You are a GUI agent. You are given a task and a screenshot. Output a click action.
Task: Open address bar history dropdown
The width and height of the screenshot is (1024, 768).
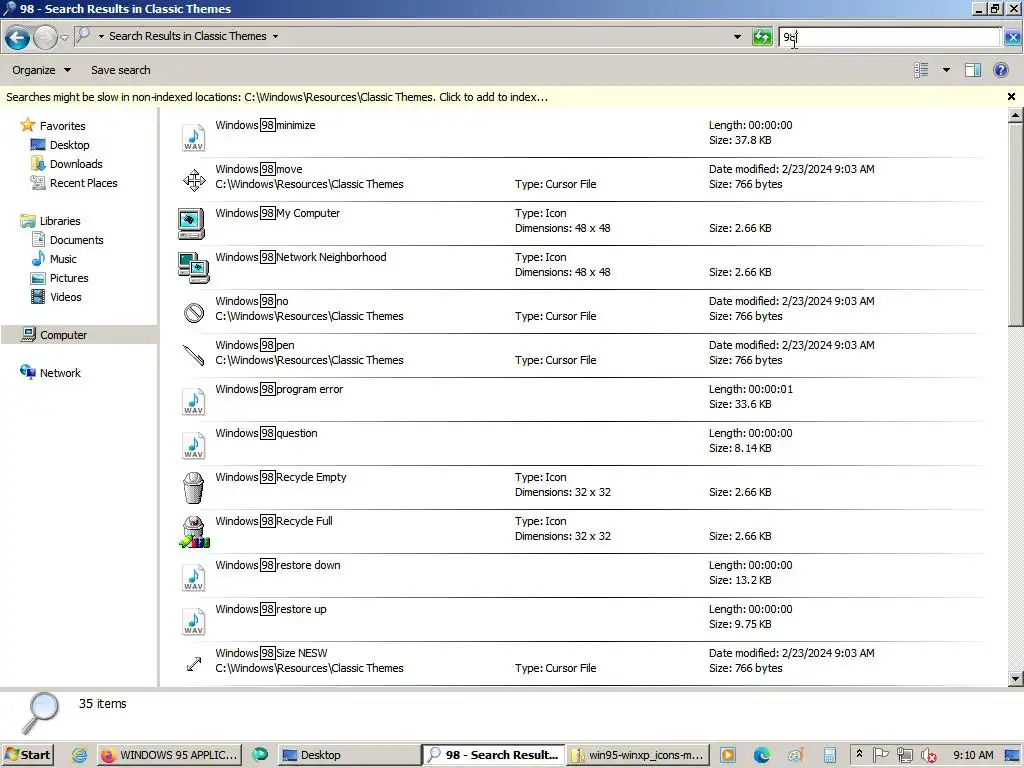[x=737, y=37]
